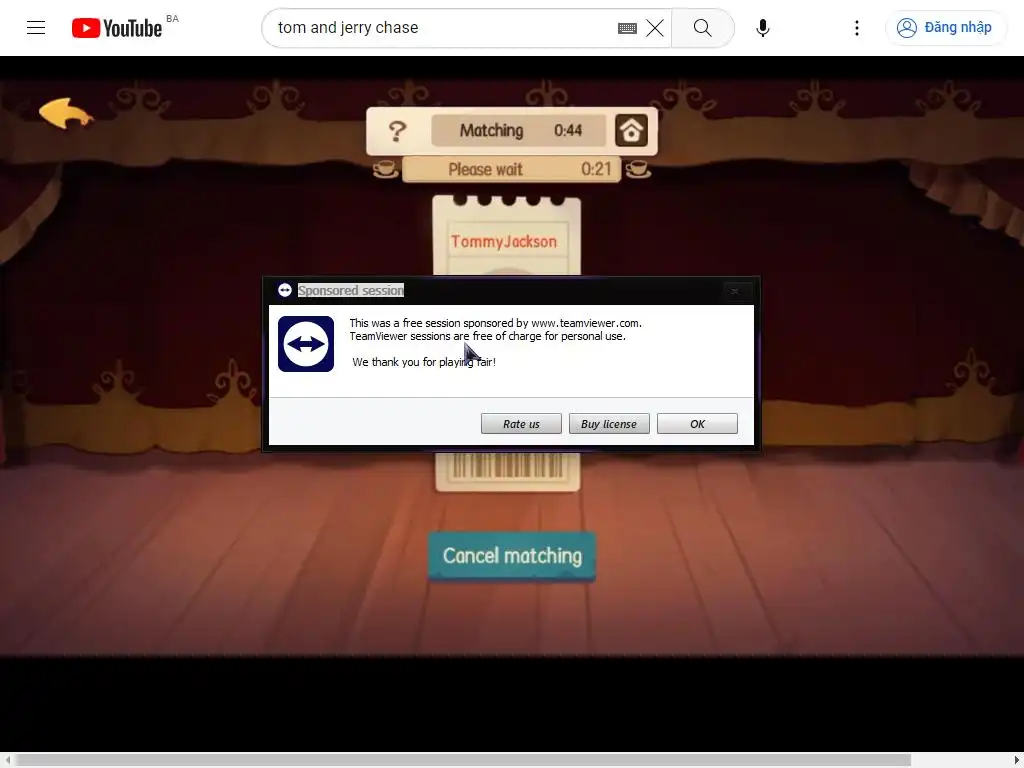Click the Matching 0:44 timer label
The height and width of the screenshot is (768, 1024).
pyautogui.click(x=520, y=131)
